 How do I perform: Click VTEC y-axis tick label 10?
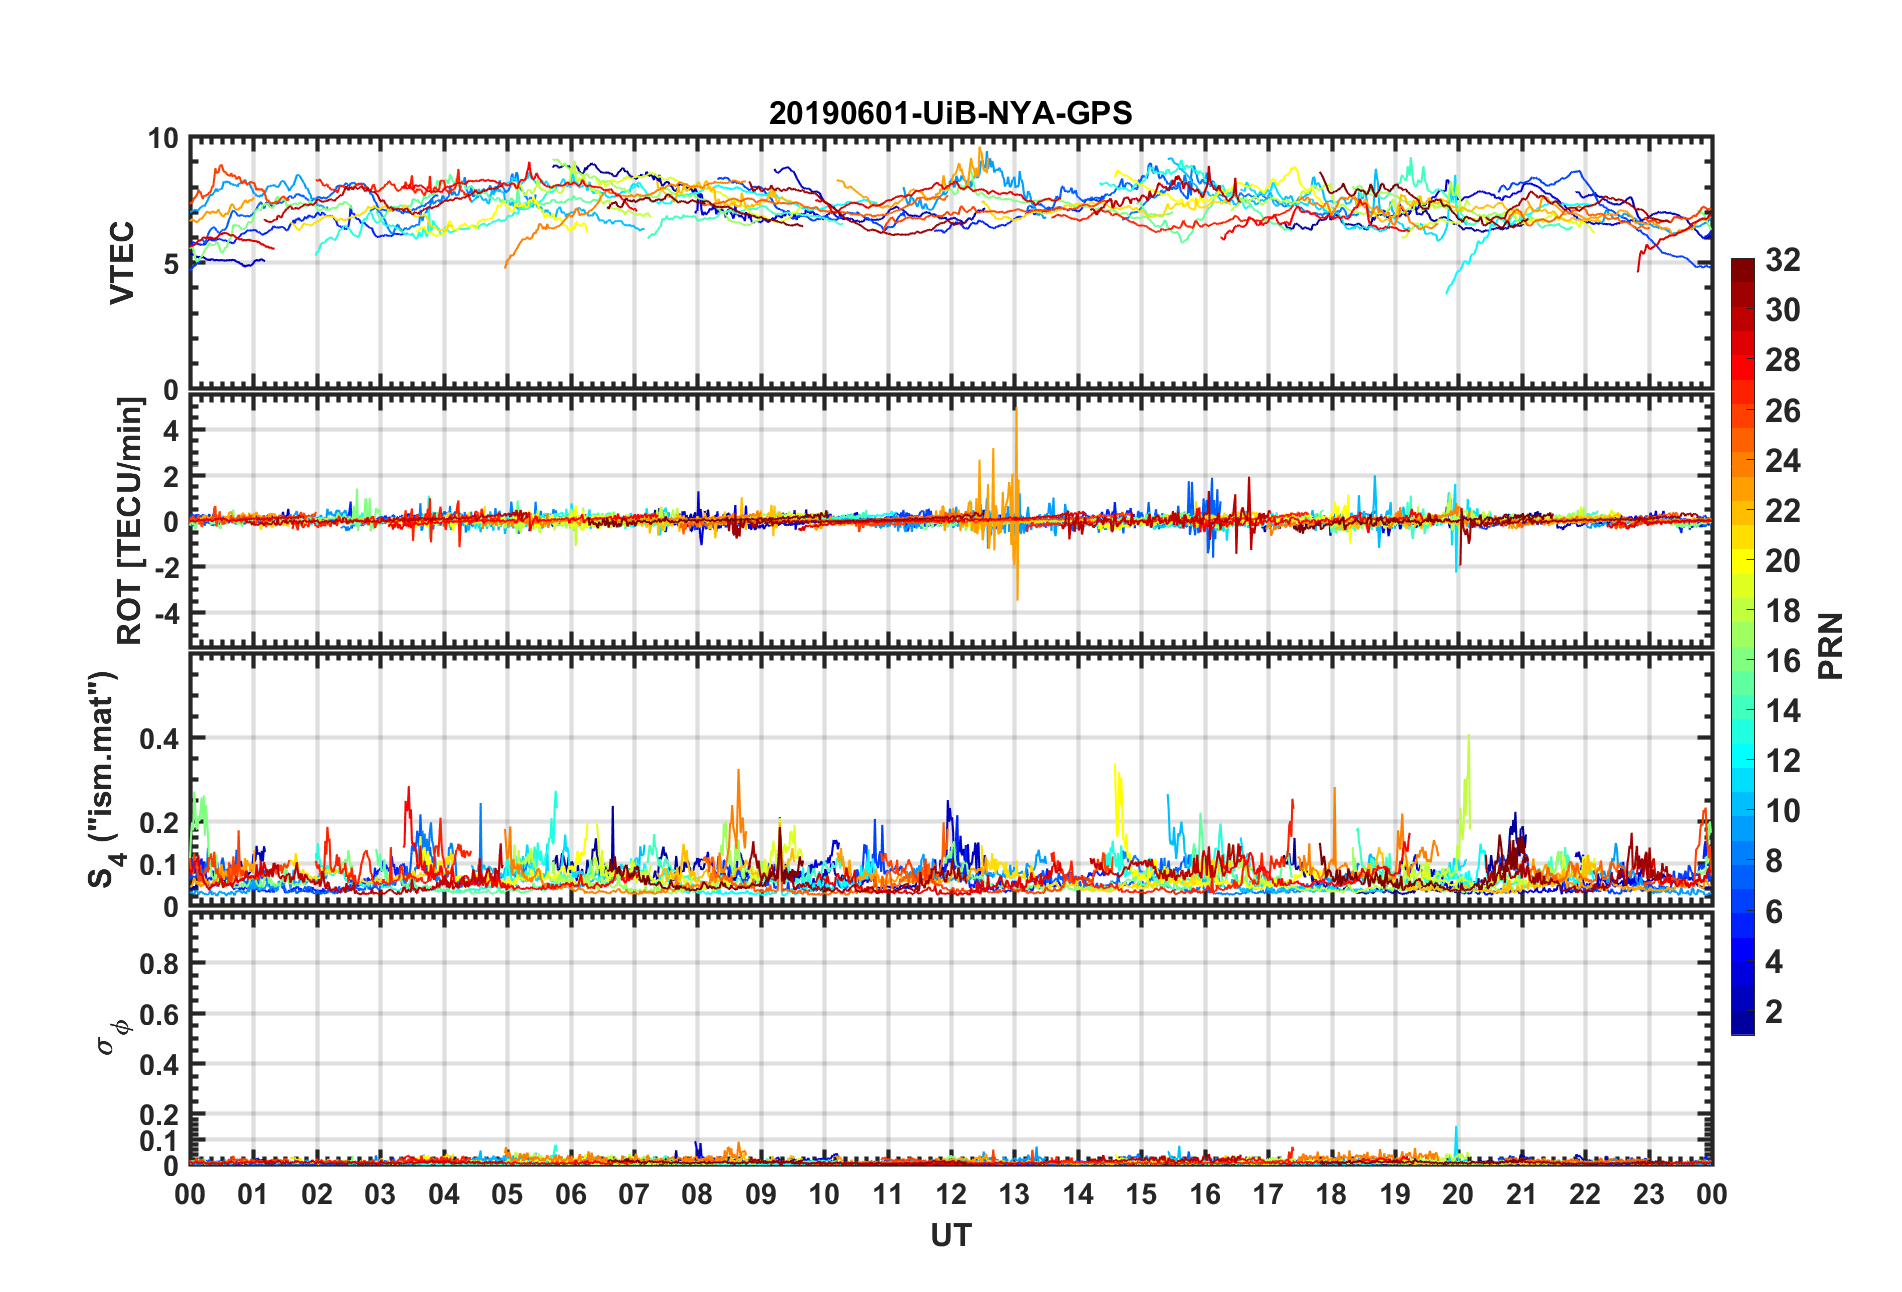(x=163, y=139)
